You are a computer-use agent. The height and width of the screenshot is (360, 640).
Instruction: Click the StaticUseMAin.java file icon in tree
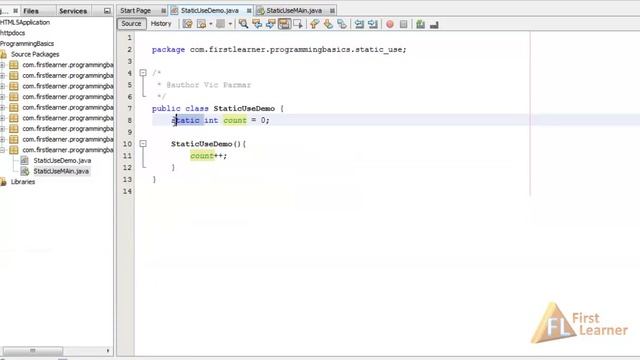pos(24,171)
